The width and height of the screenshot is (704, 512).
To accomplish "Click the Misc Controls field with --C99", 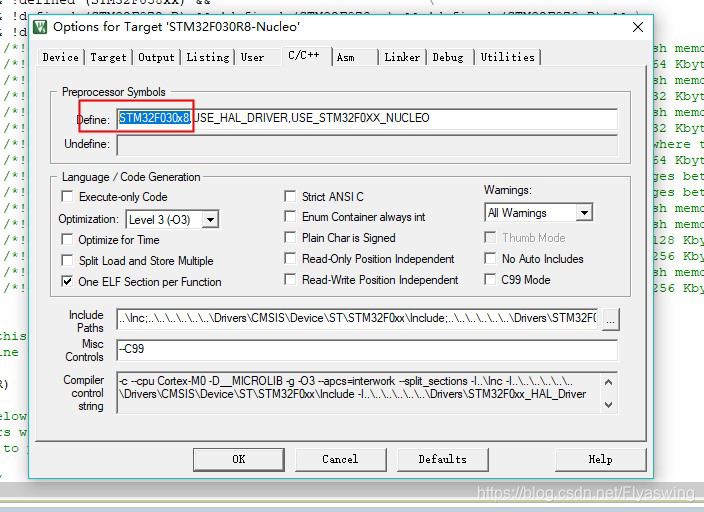I will pyautogui.click(x=367, y=349).
